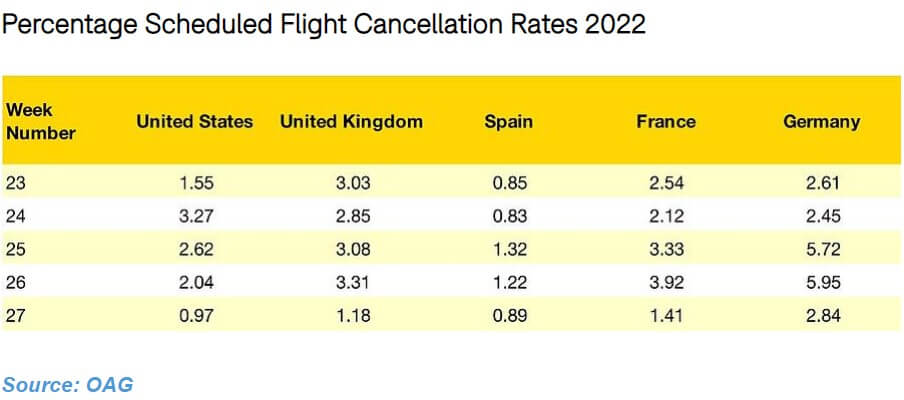Select the United Kingdom column header
Screen dimensions: 904x400
coord(351,122)
